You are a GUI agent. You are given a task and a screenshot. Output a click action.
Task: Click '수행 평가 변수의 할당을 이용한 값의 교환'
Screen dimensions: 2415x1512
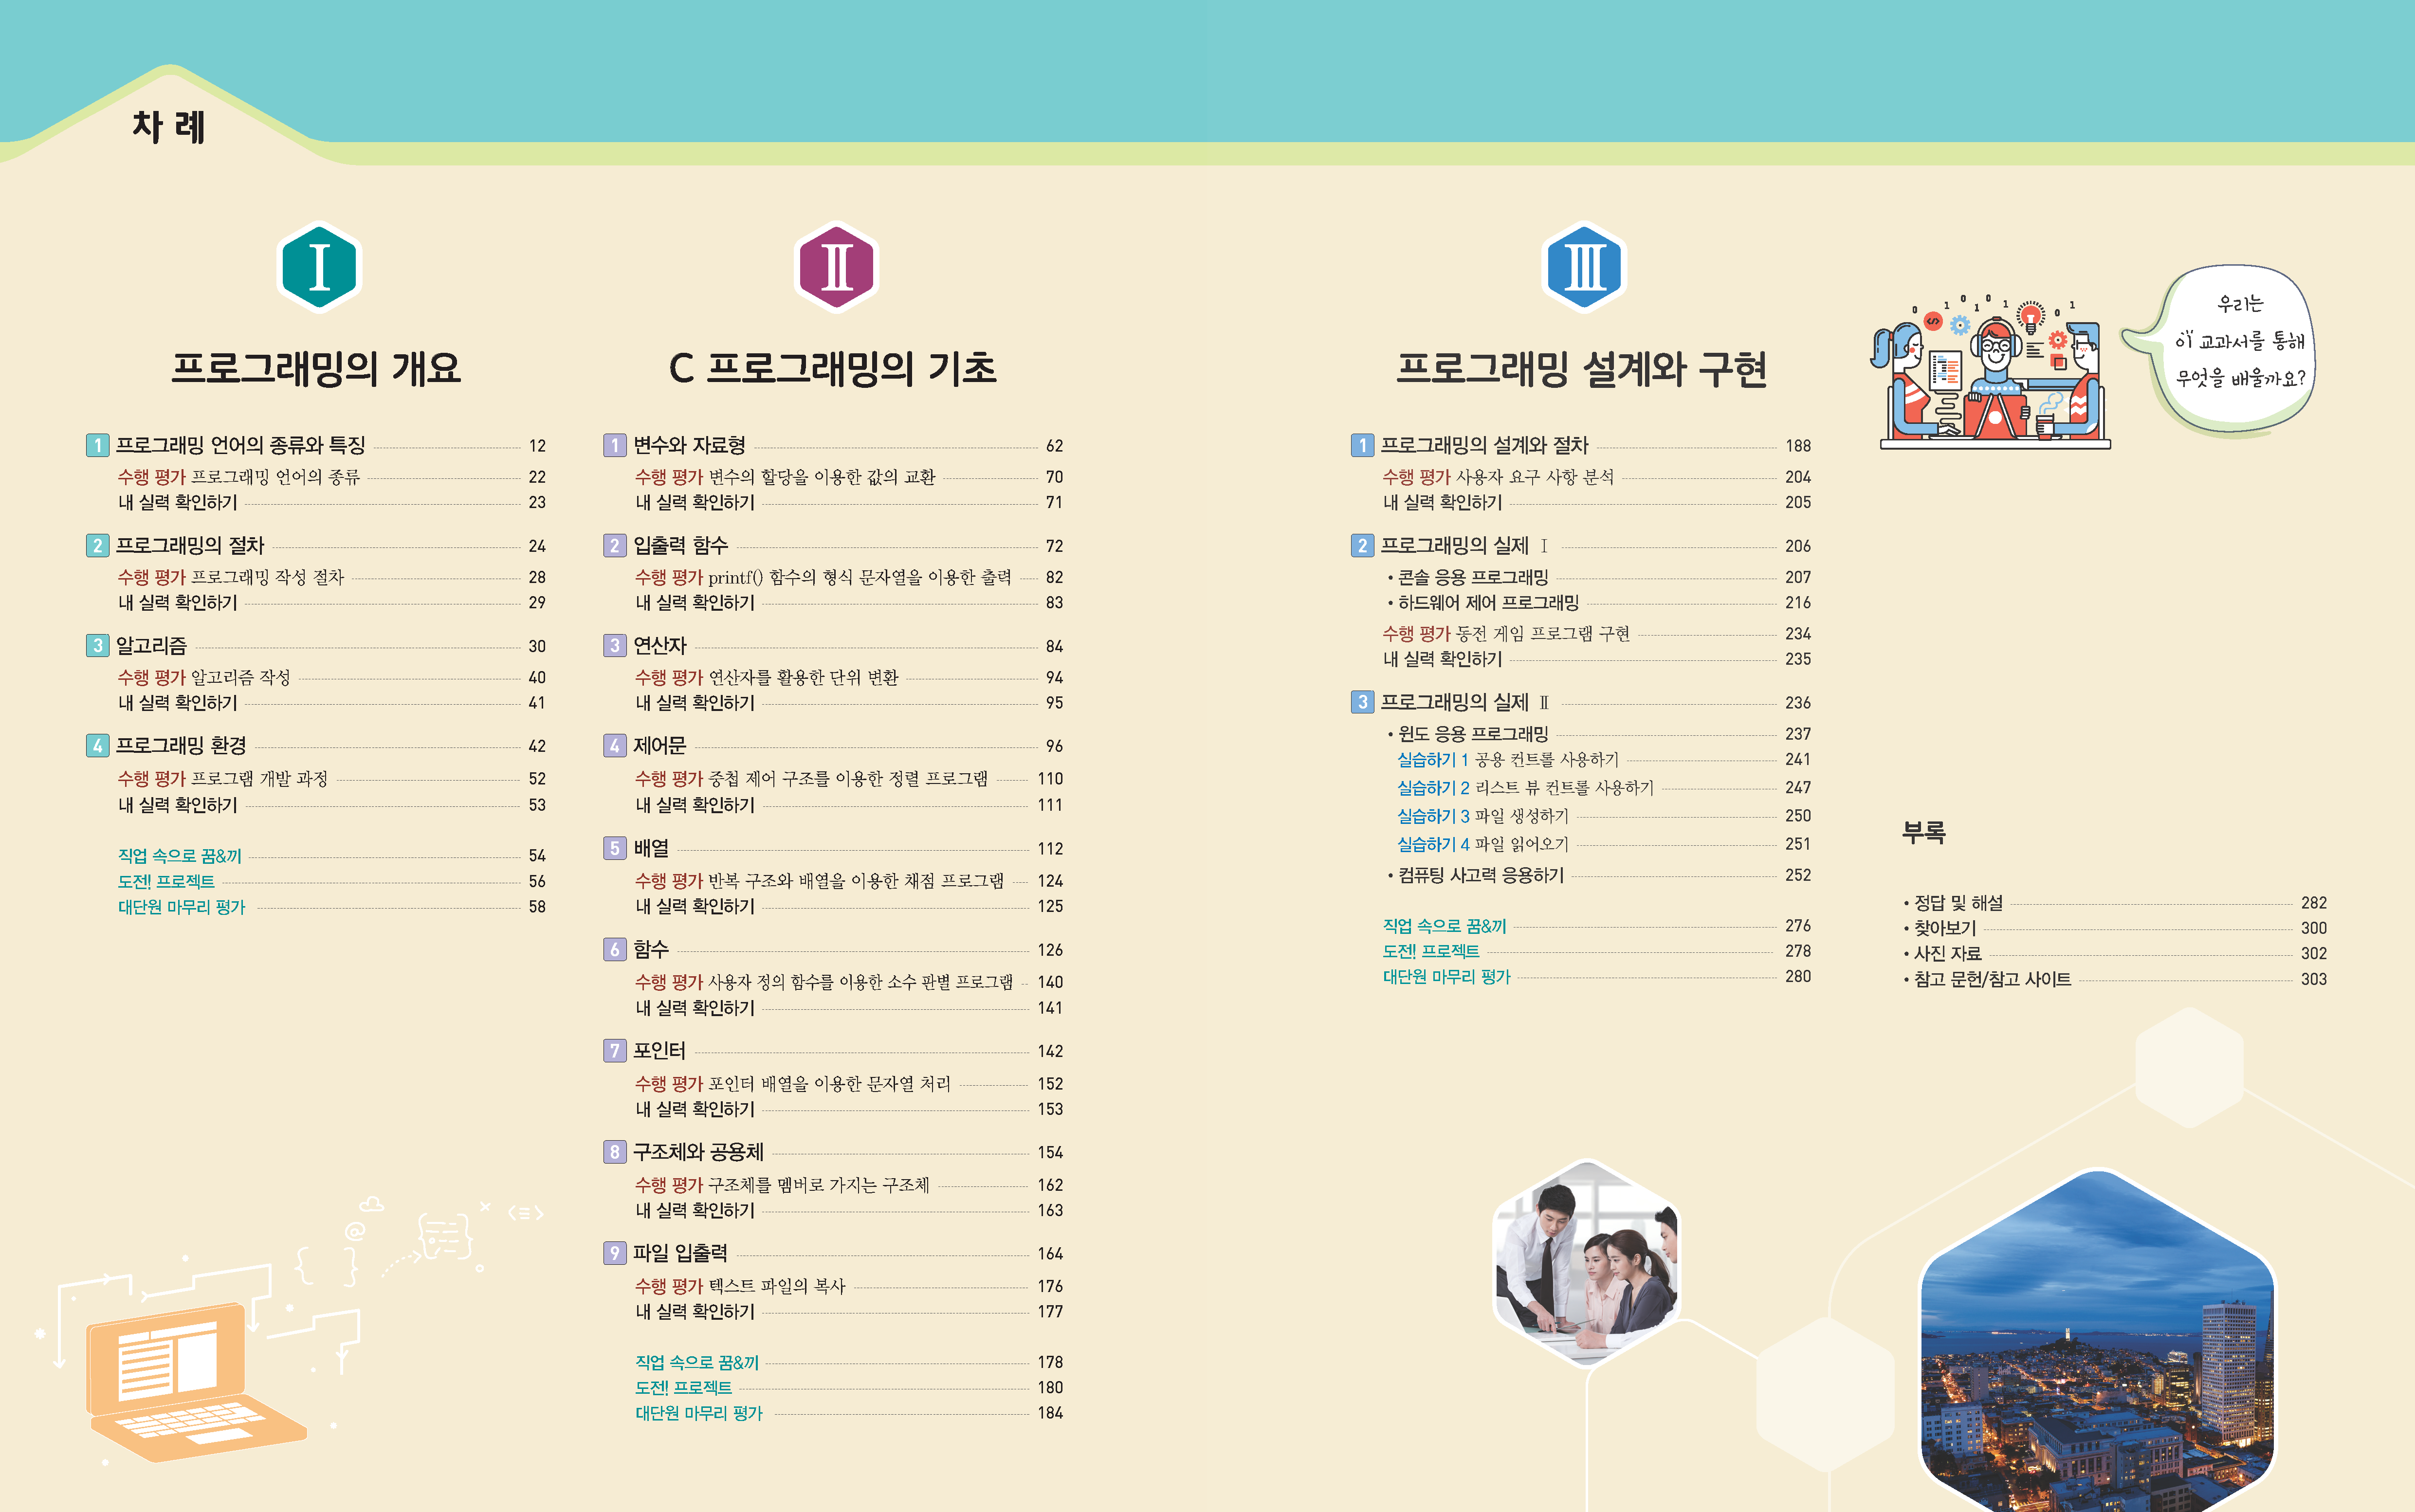point(785,477)
